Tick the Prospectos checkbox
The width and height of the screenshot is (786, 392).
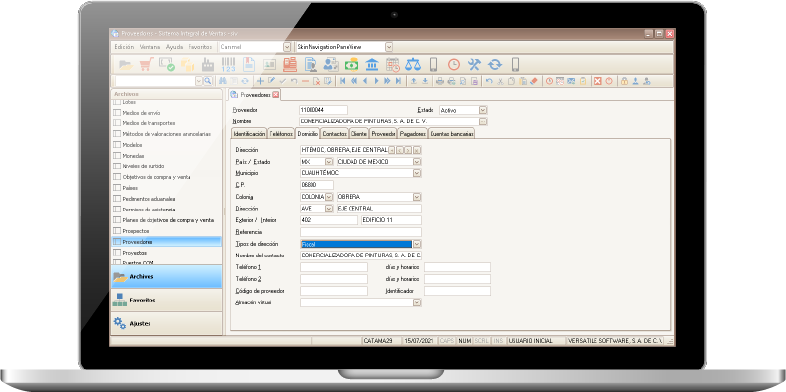(x=117, y=231)
